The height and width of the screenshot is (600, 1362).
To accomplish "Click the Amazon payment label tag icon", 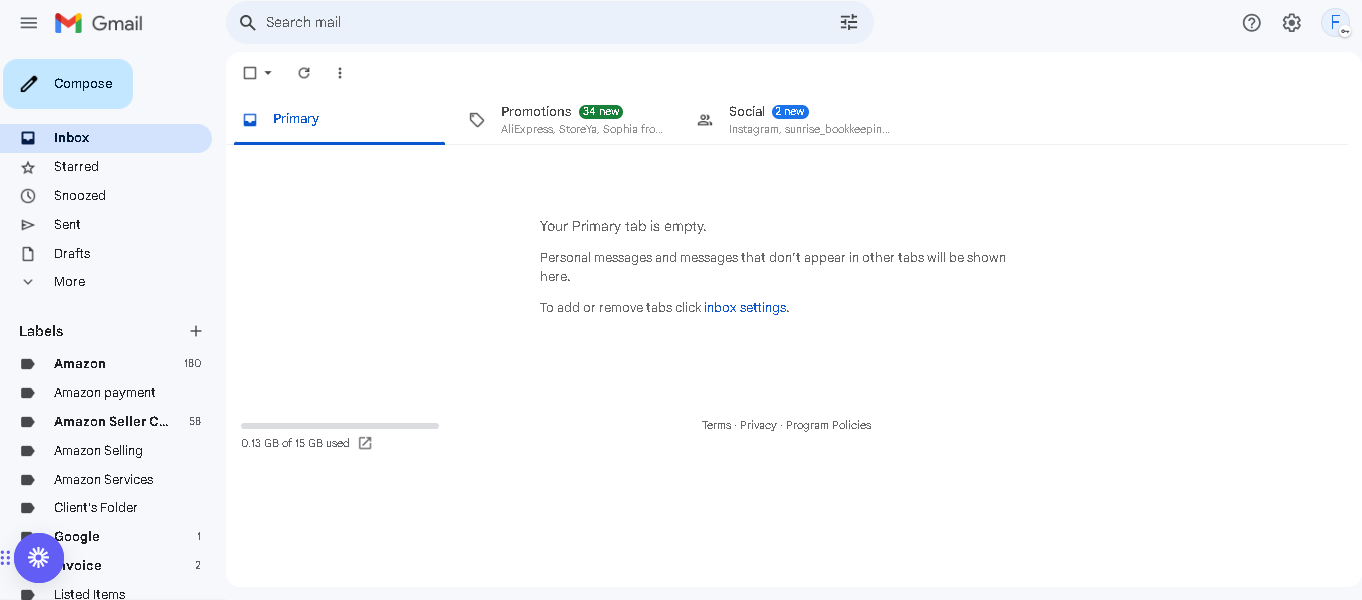I will pos(28,393).
